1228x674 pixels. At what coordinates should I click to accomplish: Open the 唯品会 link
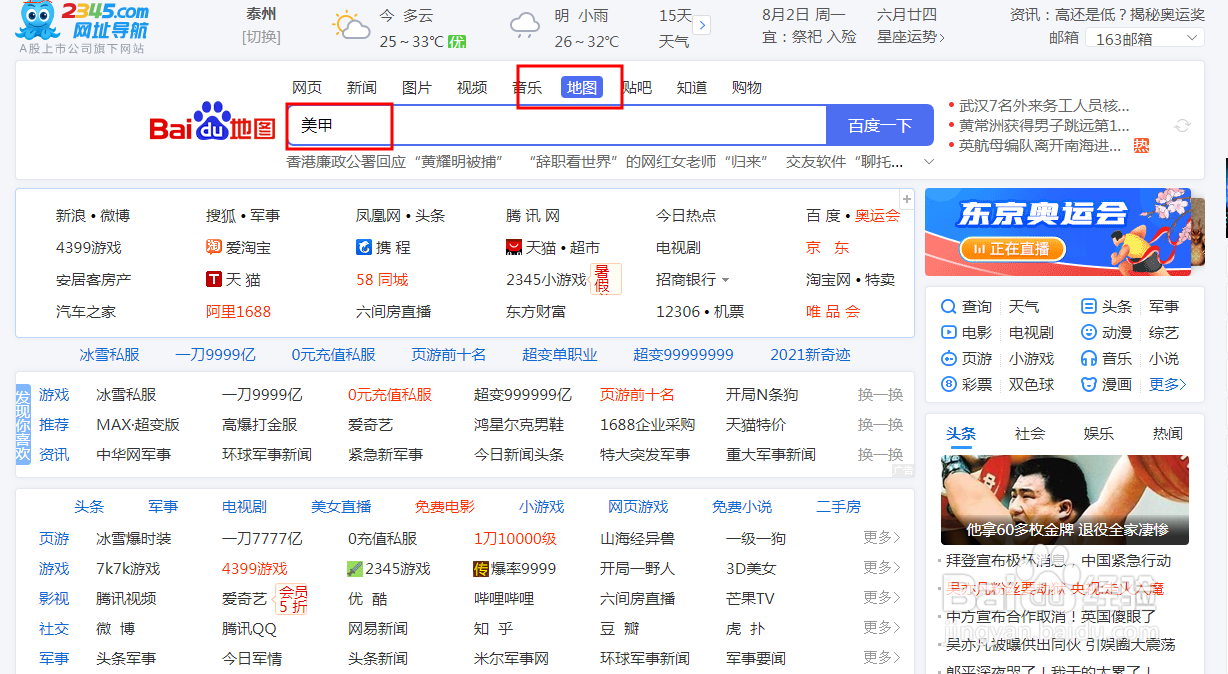pyautogui.click(x=833, y=311)
